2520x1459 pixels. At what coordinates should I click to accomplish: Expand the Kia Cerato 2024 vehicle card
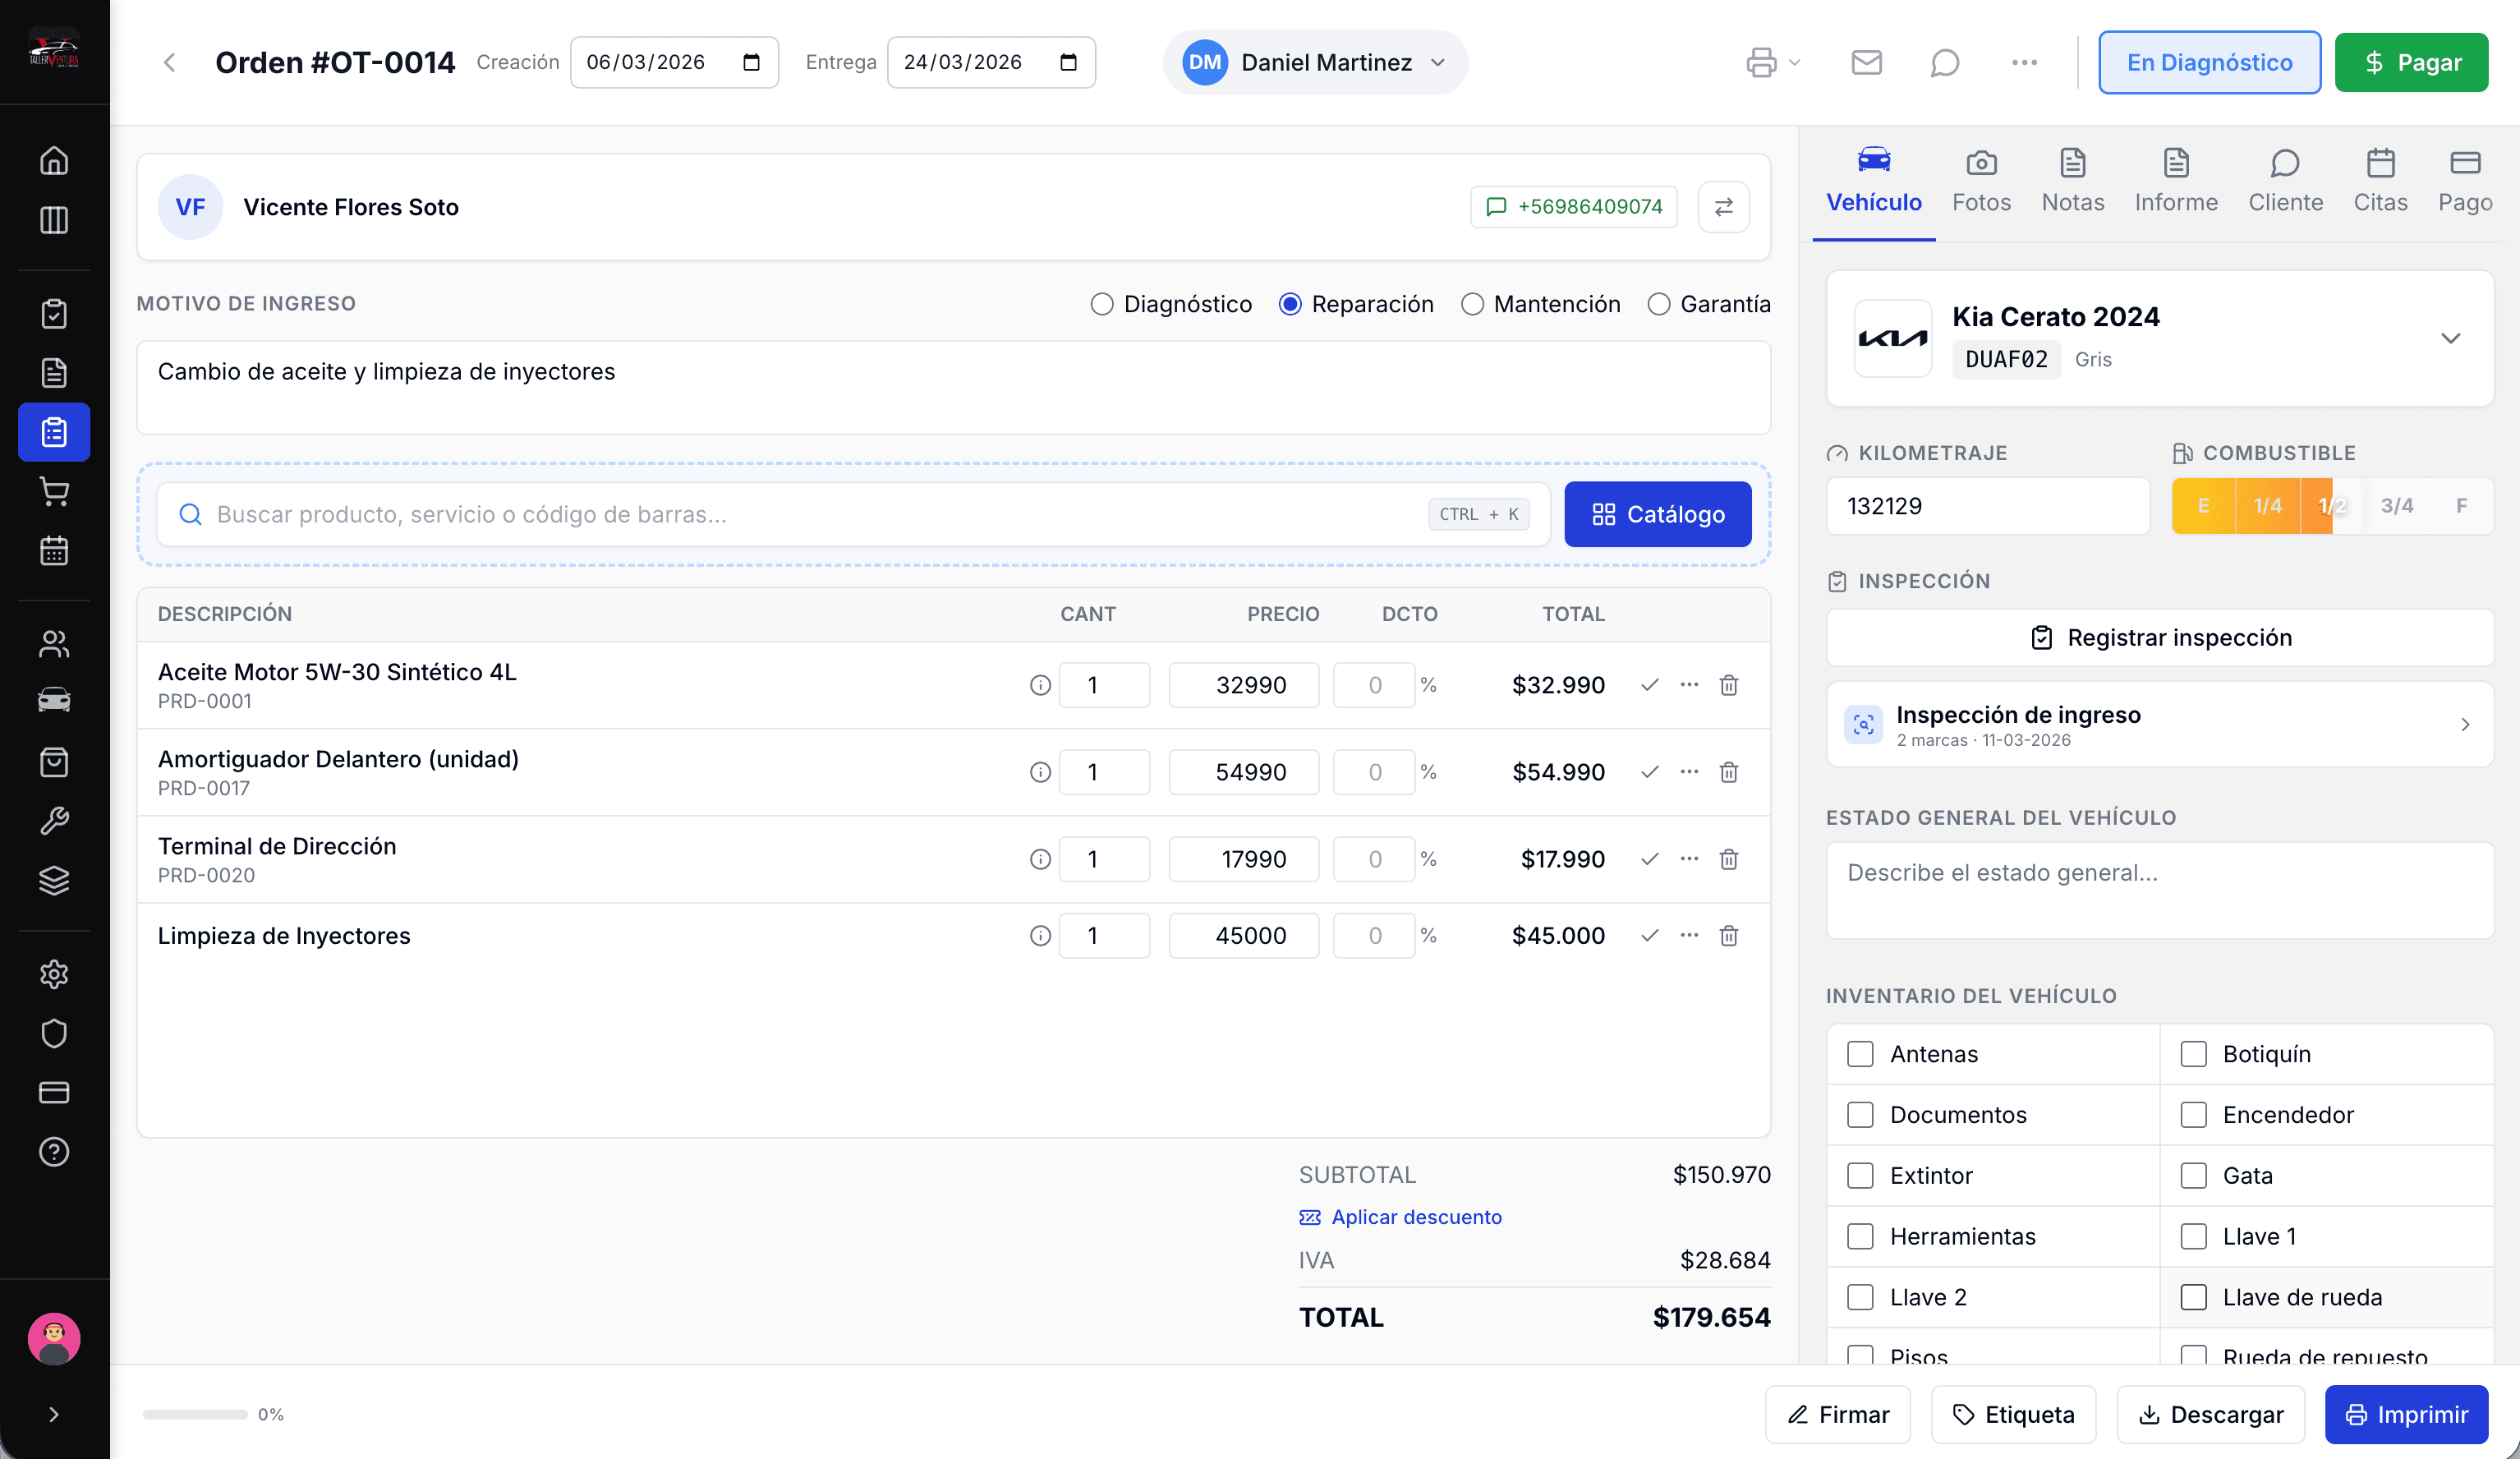2449,338
